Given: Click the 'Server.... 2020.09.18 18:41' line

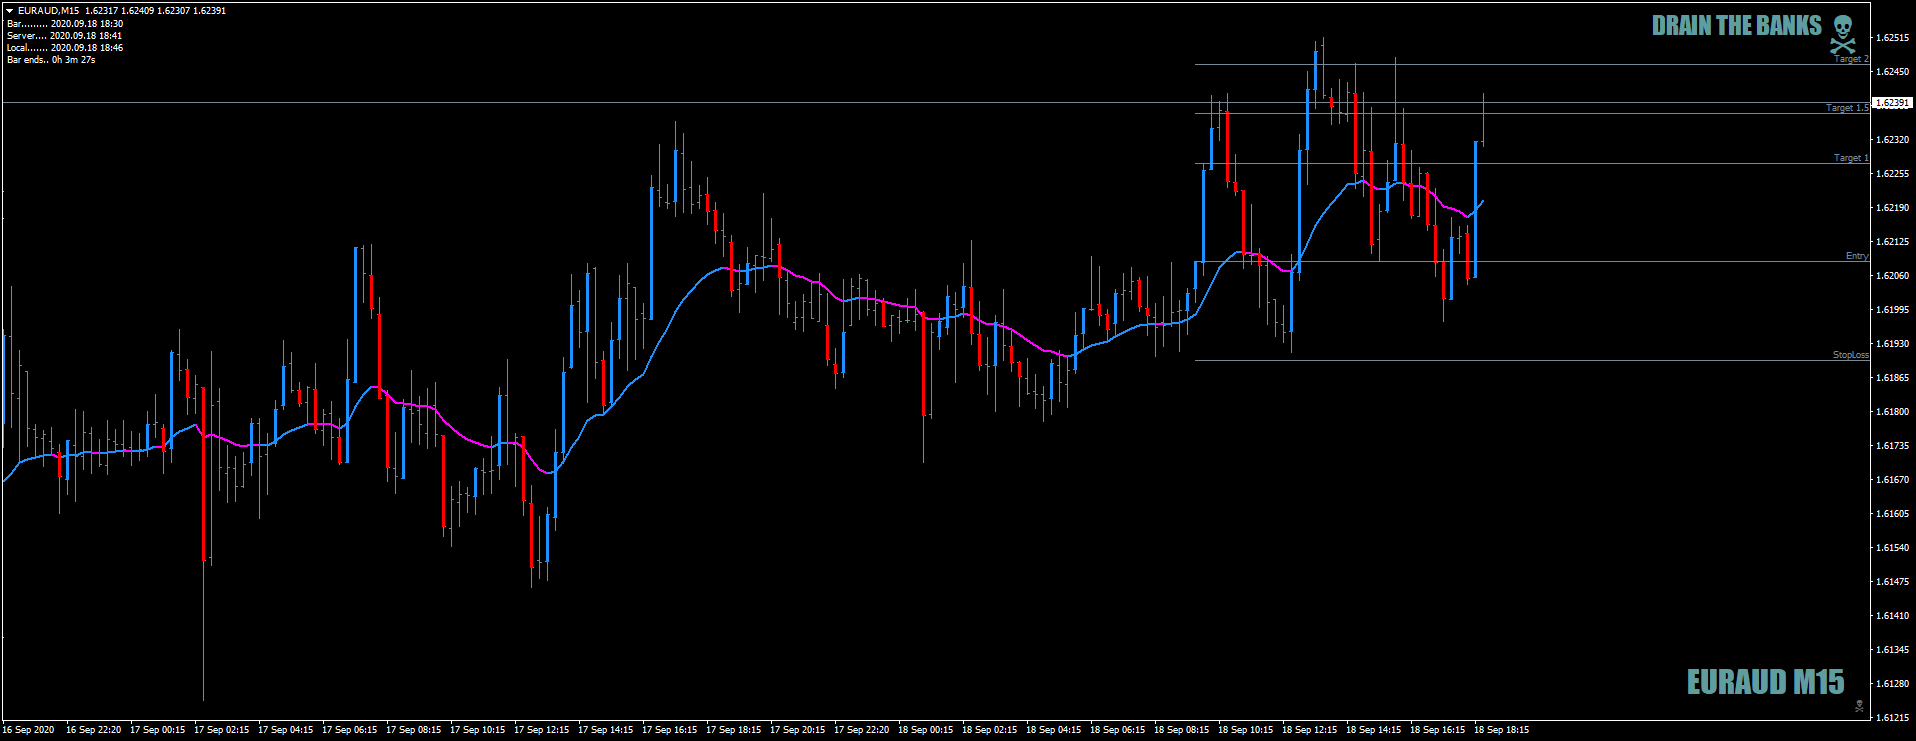Looking at the screenshot, I should tap(64, 35).
